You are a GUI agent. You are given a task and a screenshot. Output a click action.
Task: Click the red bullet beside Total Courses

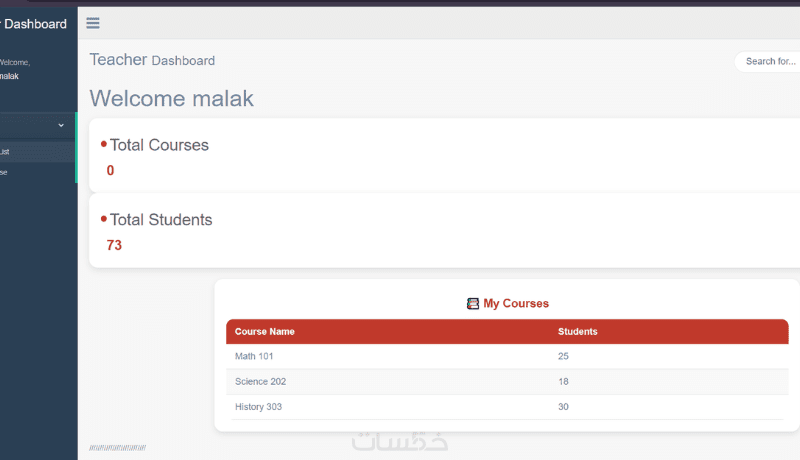click(x=104, y=144)
